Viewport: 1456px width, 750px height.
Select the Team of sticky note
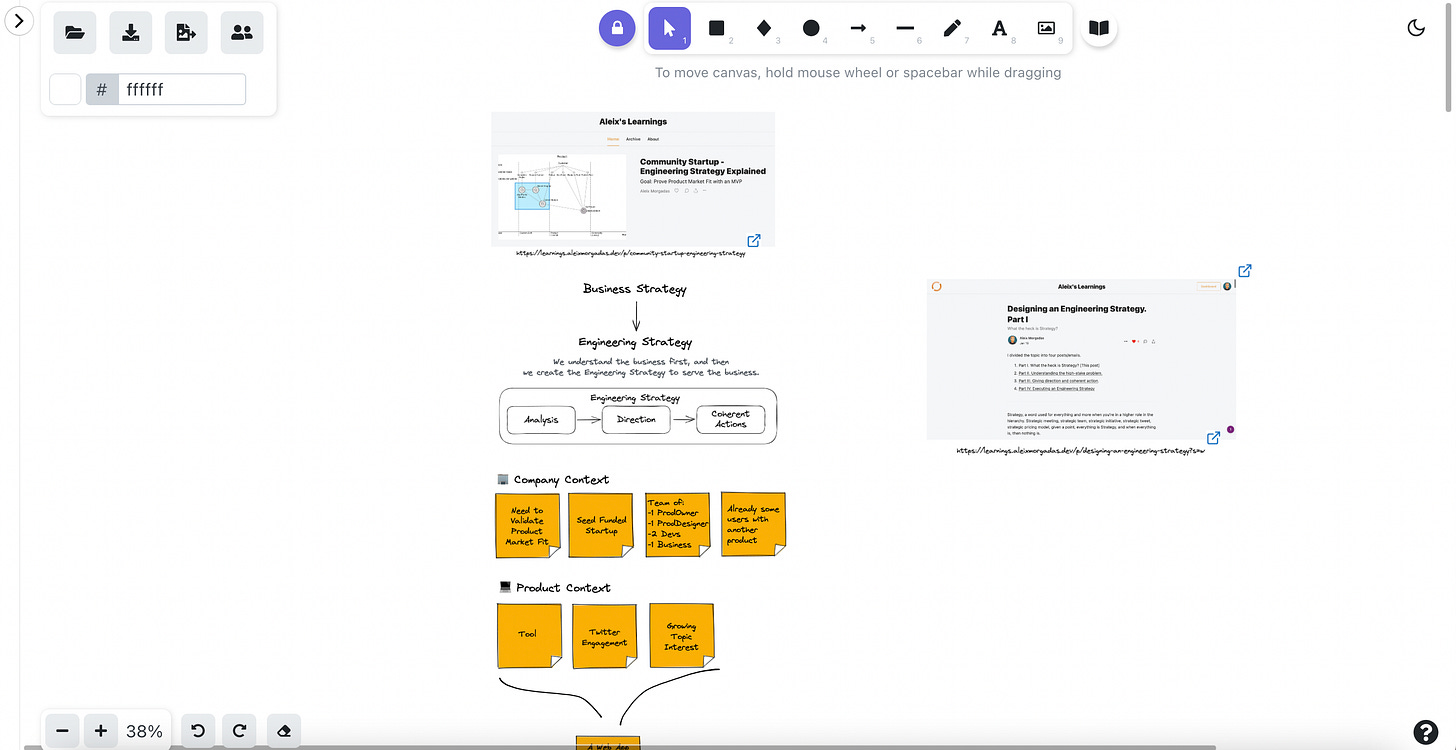tap(678, 524)
